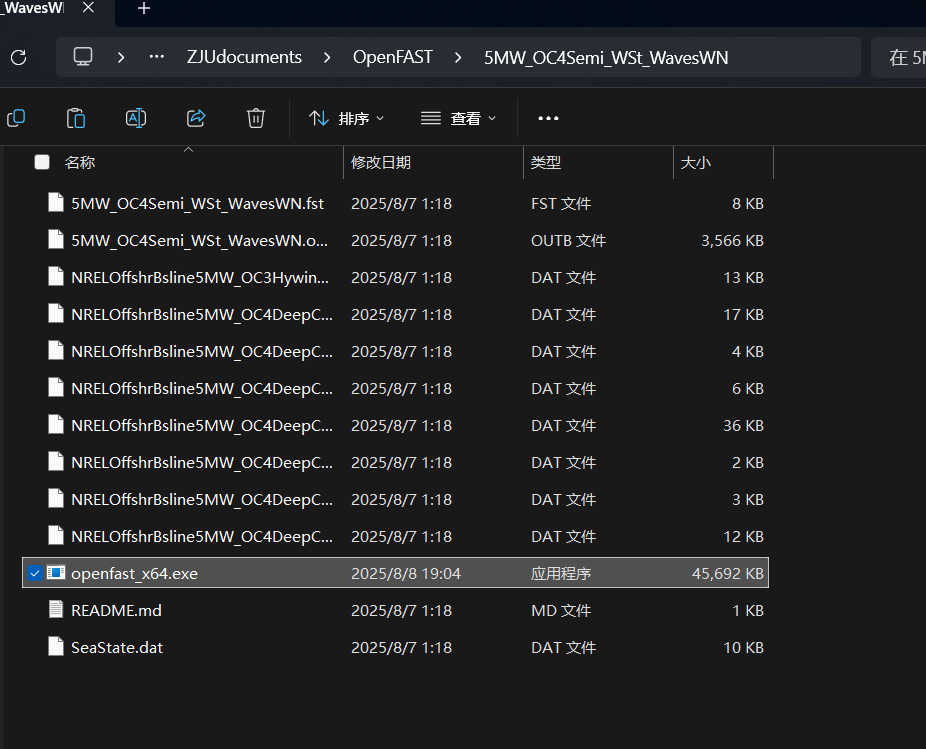
Task: Delete the selected file via trash icon
Action: [x=256, y=118]
